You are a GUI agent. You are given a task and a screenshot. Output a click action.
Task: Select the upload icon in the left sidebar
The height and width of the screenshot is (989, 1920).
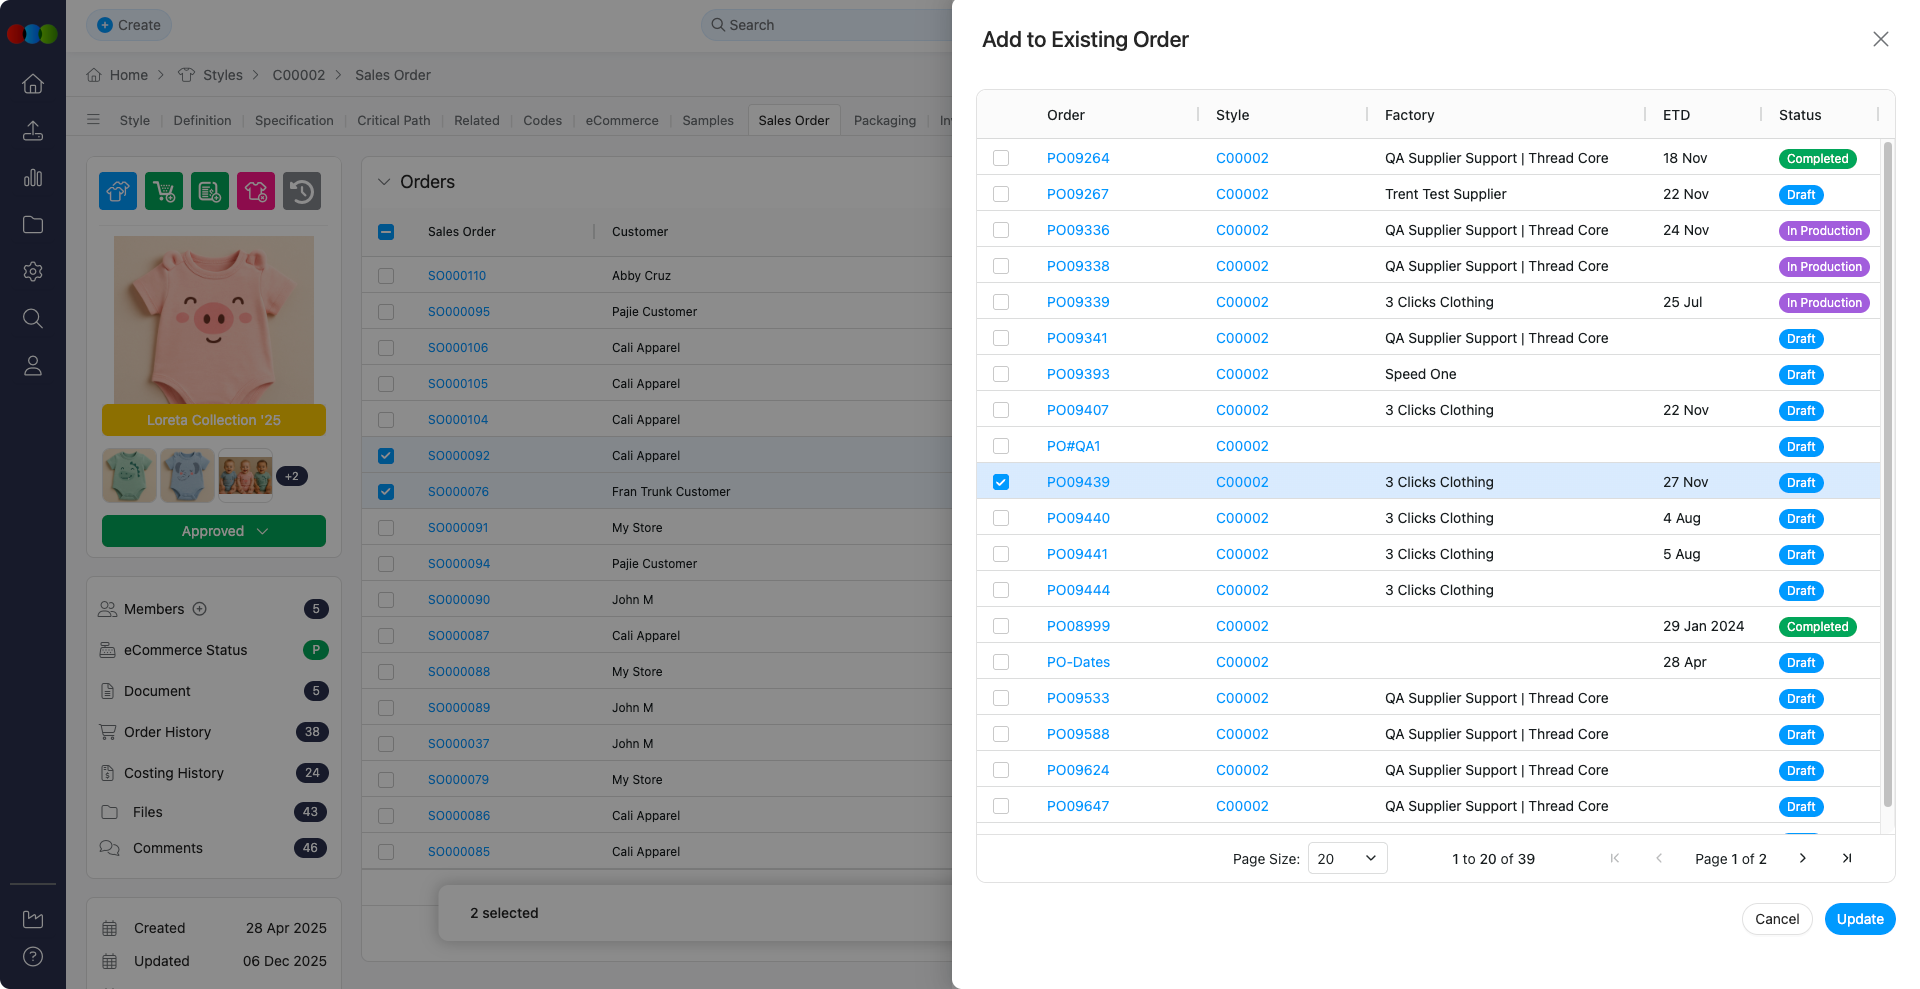click(x=33, y=131)
